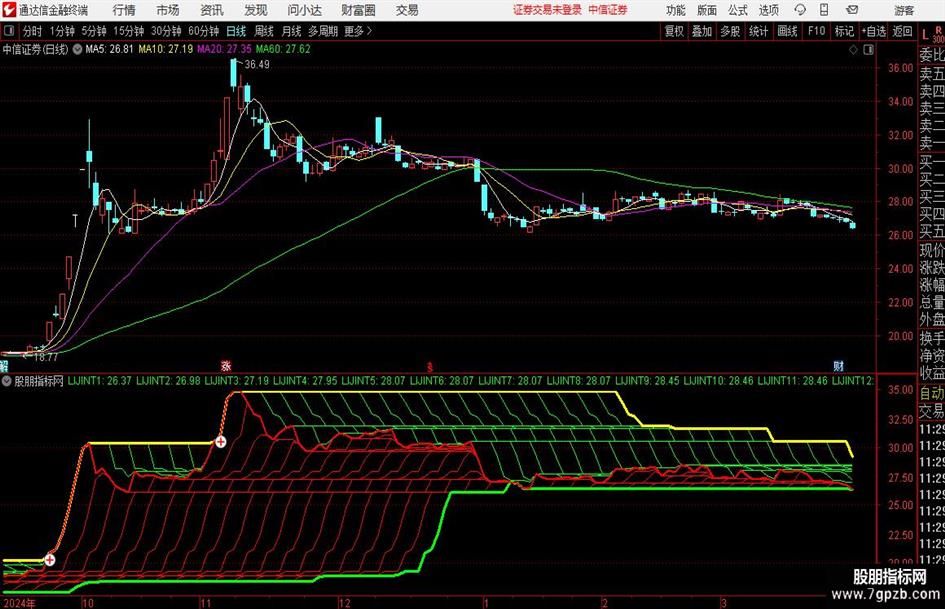Viewport: 945px width, 609px height.
Task: Click the 返回 back button
Action: [902, 31]
